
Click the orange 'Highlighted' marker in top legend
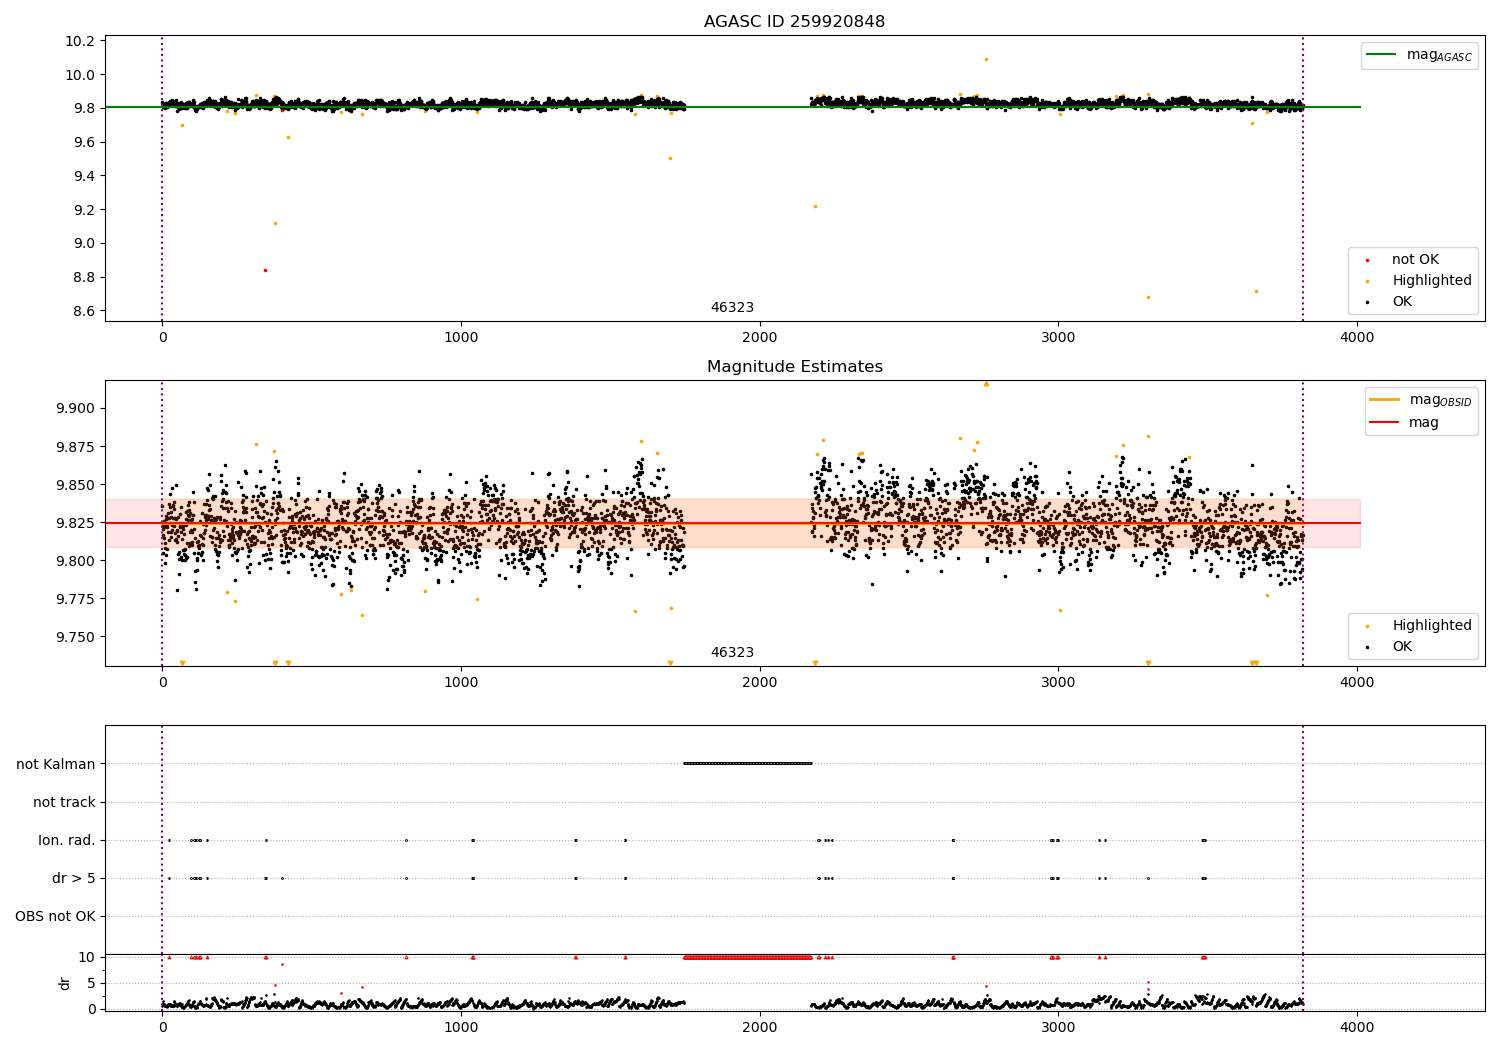1367,281
